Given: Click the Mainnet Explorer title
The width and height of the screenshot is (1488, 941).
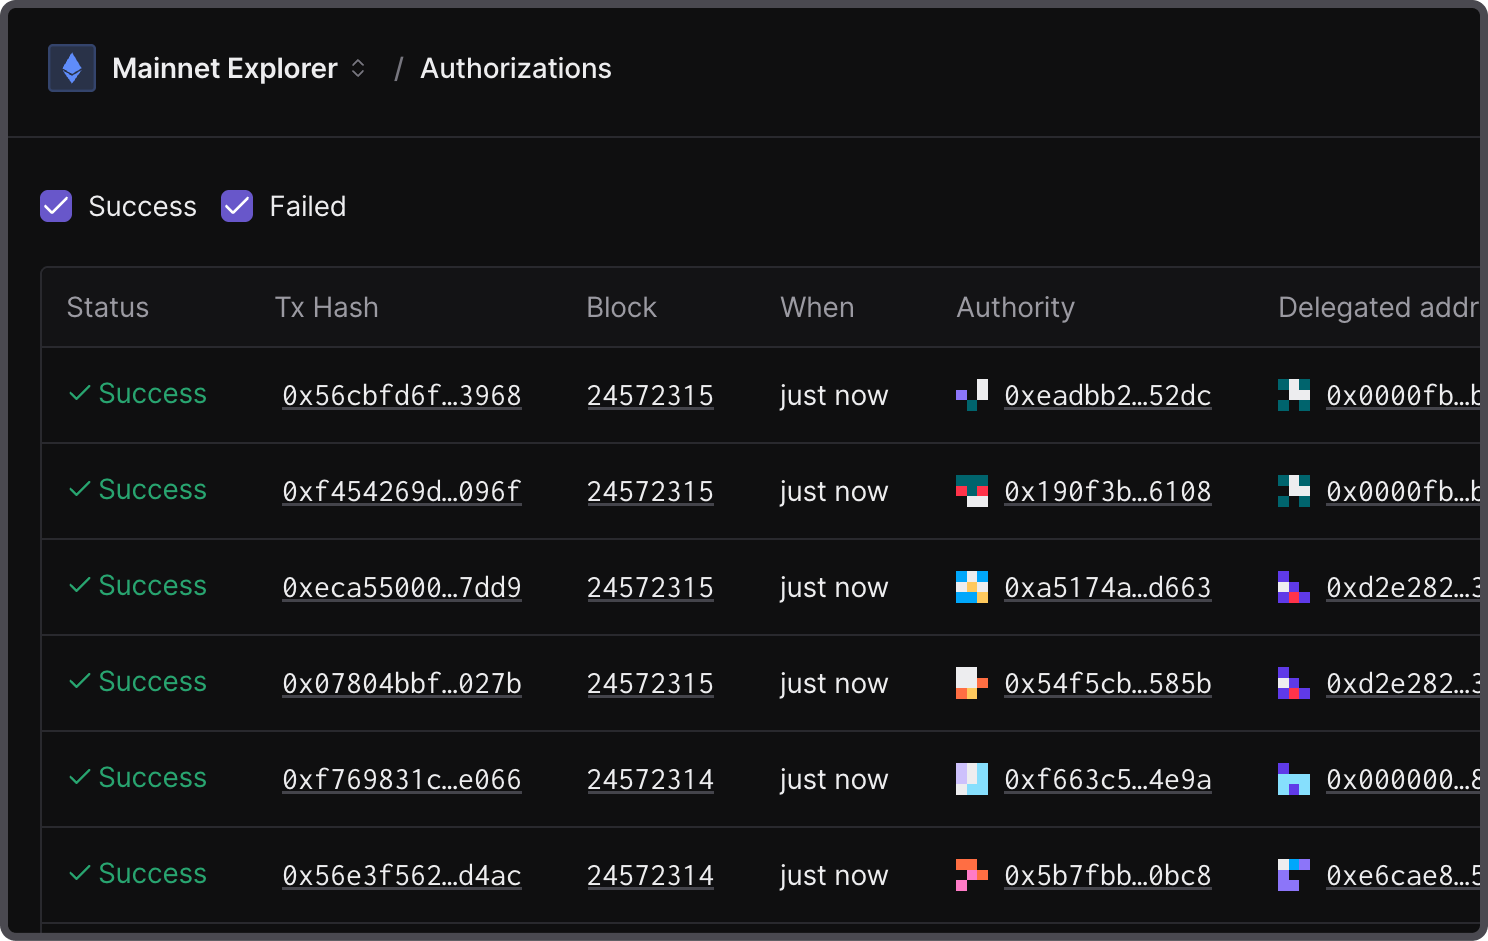Looking at the screenshot, I should coord(225,68).
